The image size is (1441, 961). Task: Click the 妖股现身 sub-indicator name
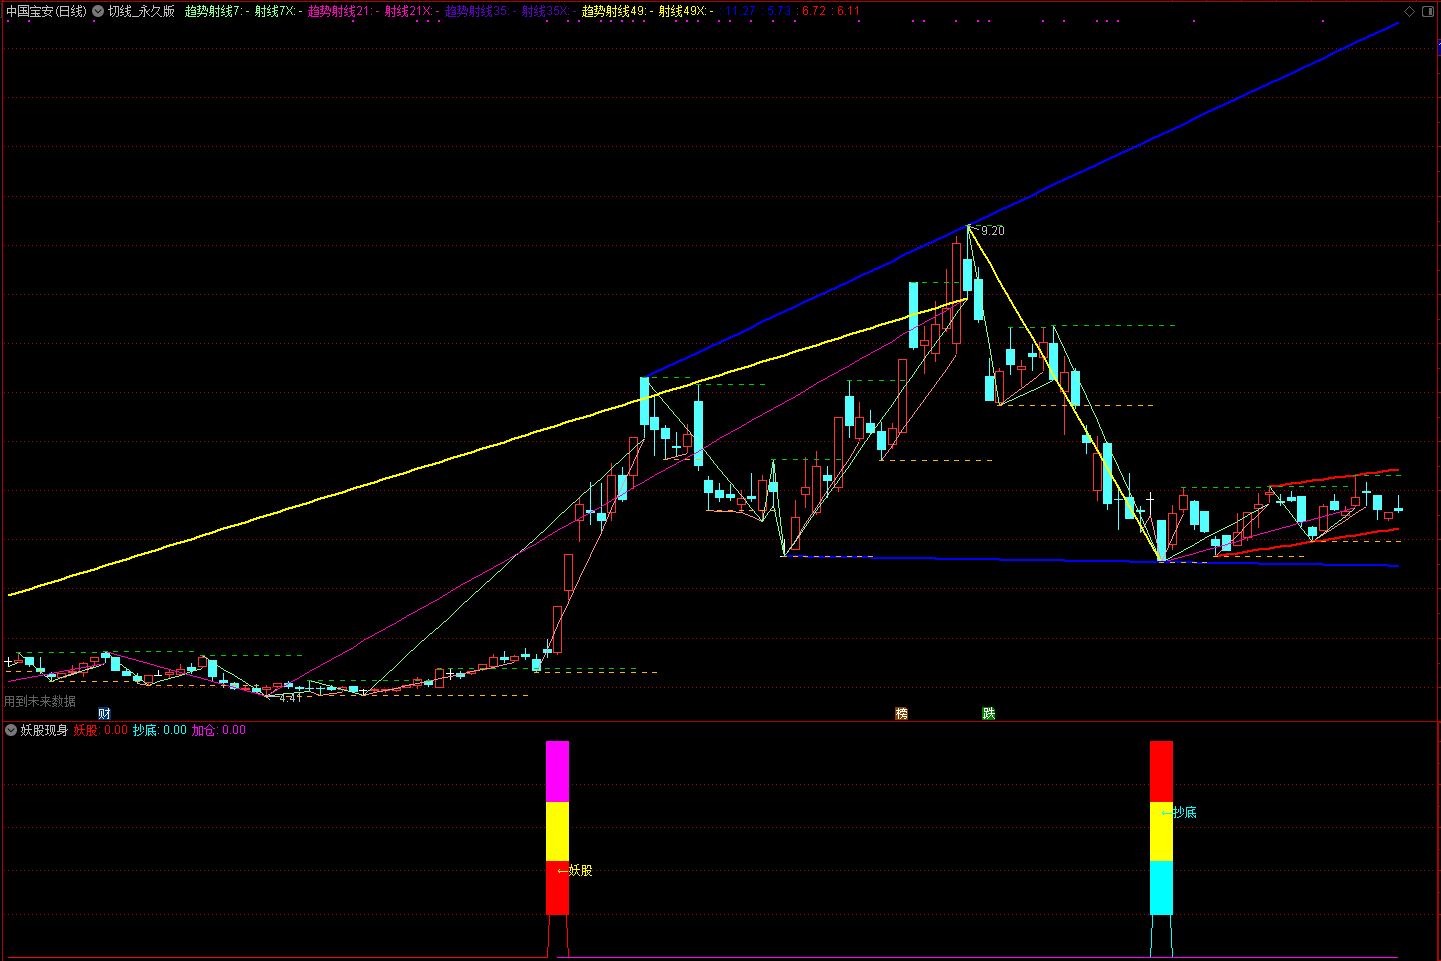pos(44,730)
